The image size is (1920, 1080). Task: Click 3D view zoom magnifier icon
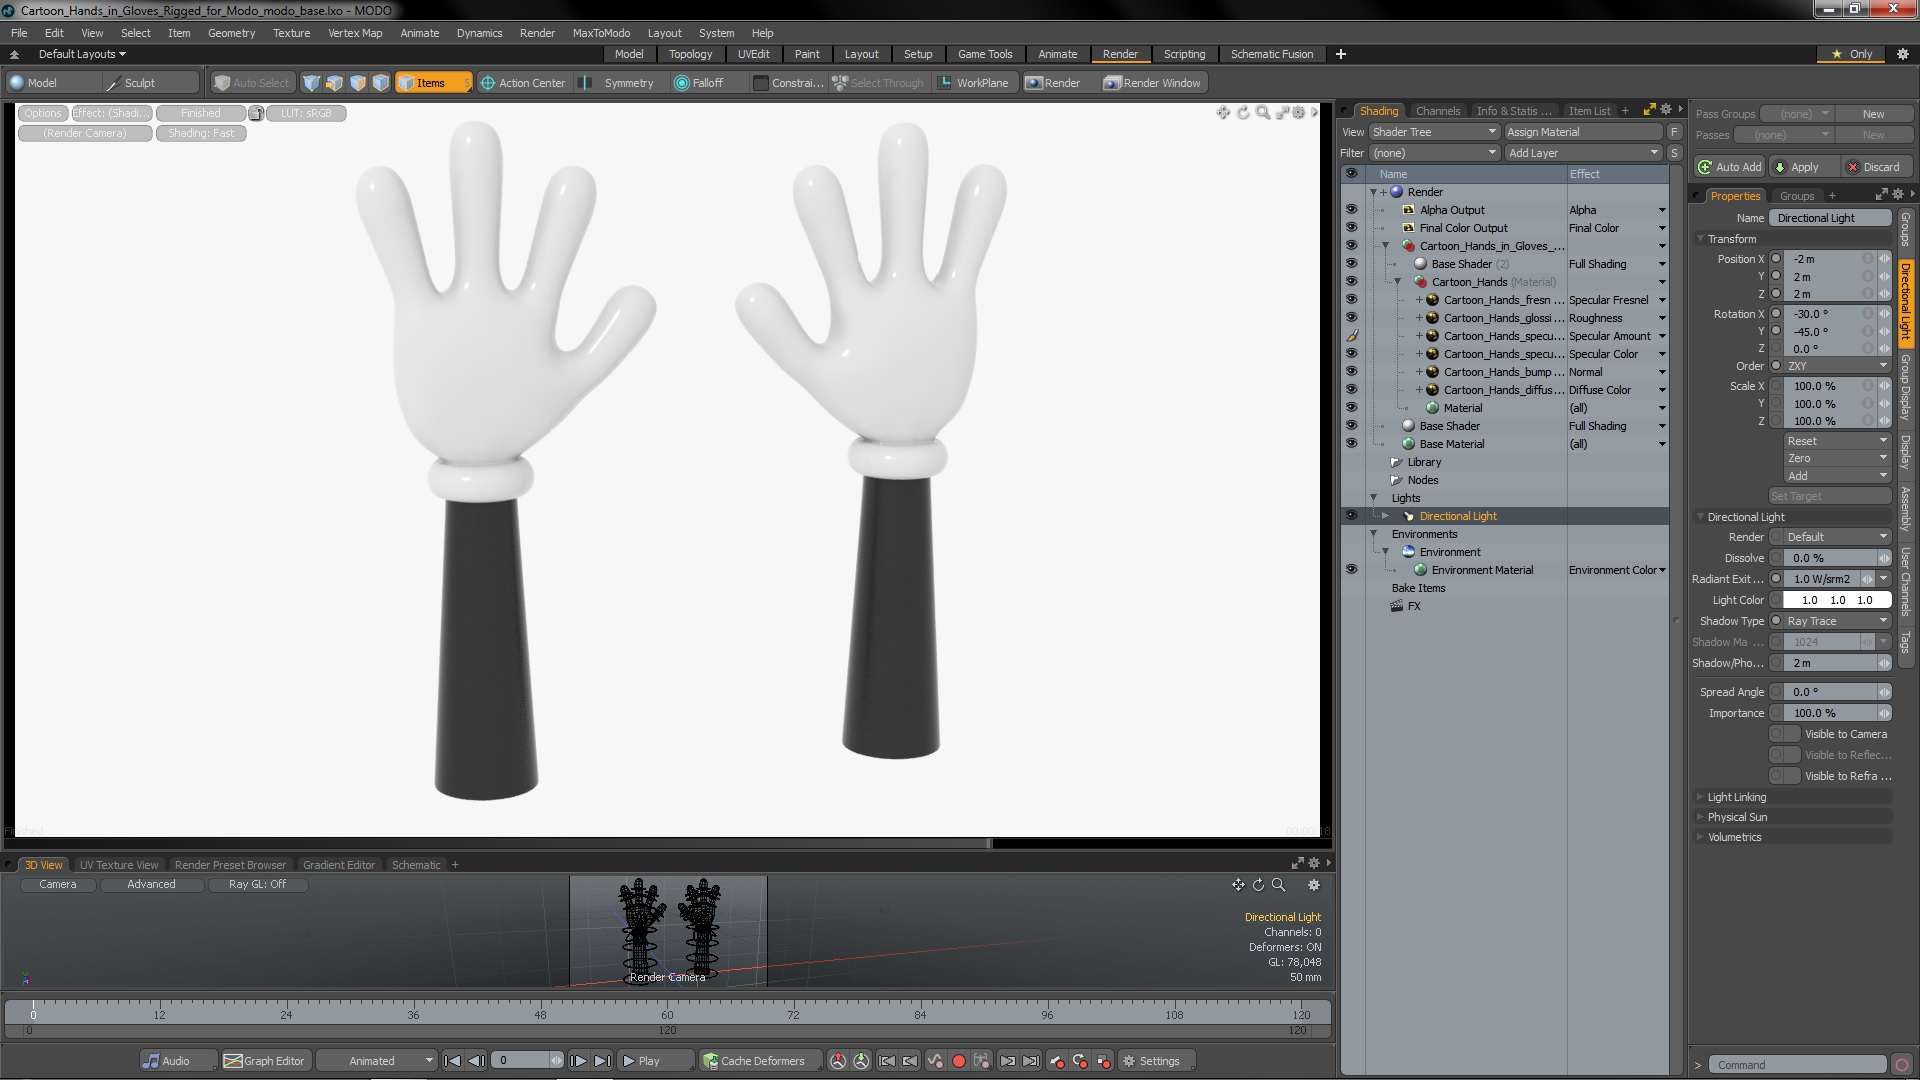tap(1278, 885)
